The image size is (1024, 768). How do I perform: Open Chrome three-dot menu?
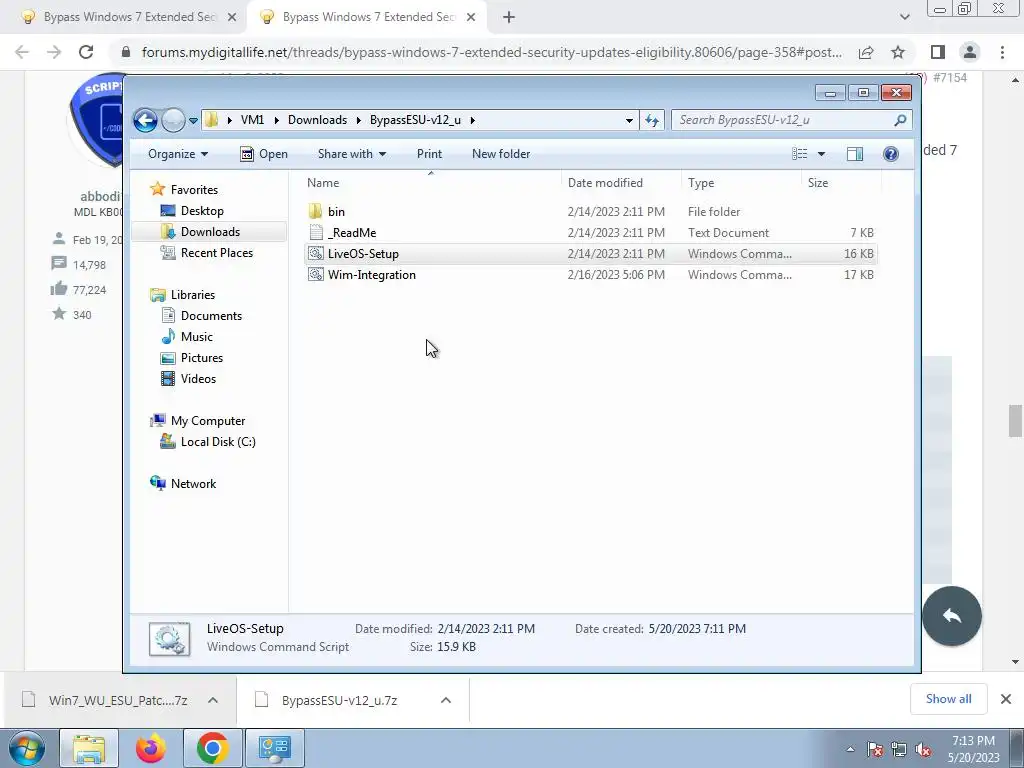(x=1002, y=52)
